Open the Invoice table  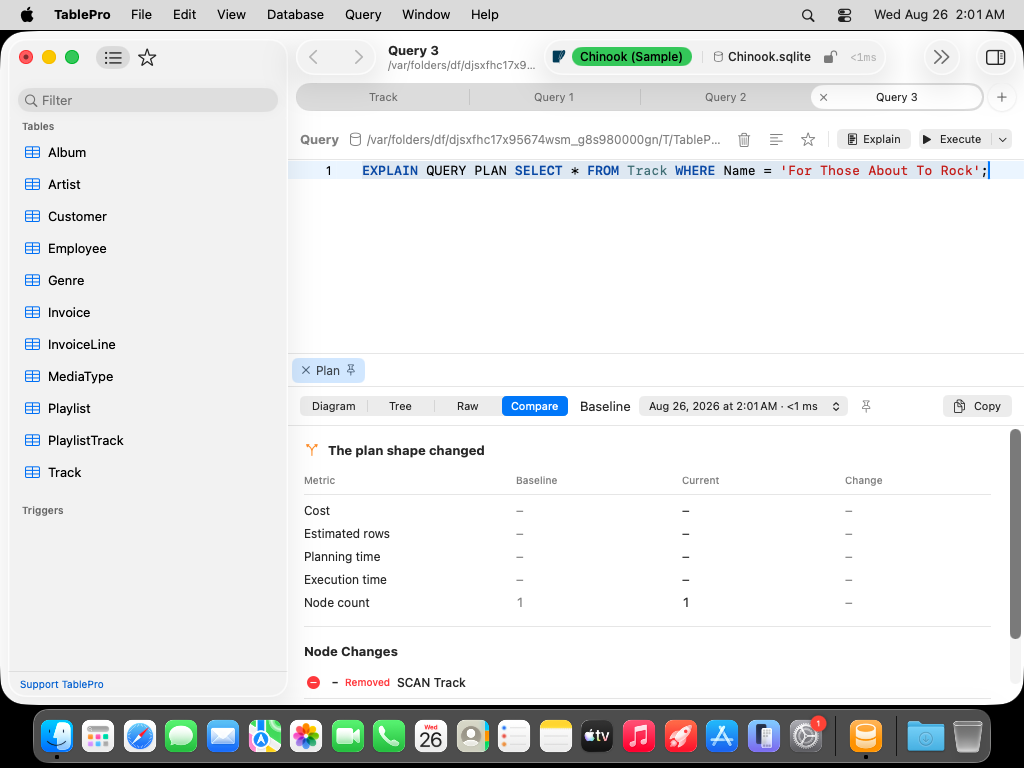tap(69, 312)
